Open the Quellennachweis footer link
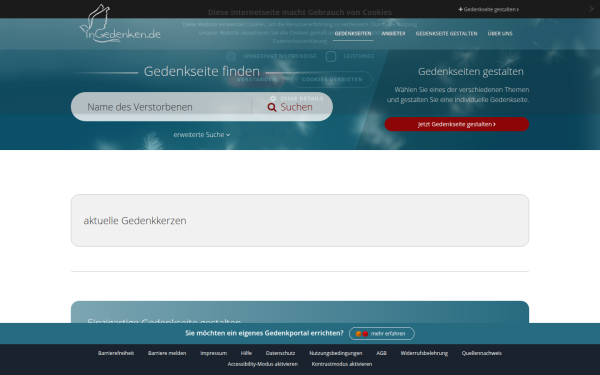Screen dimensions: 600x375 pyautogui.click(x=481, y=353)
